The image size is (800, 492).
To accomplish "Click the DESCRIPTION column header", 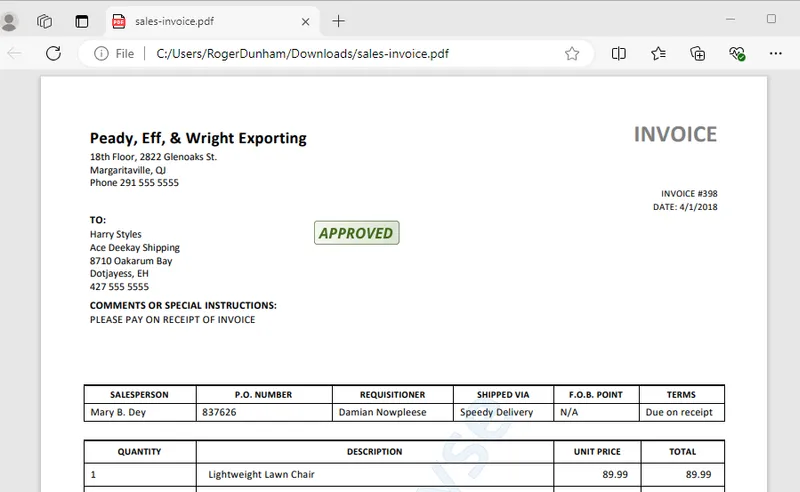I will tap(374, 452).
